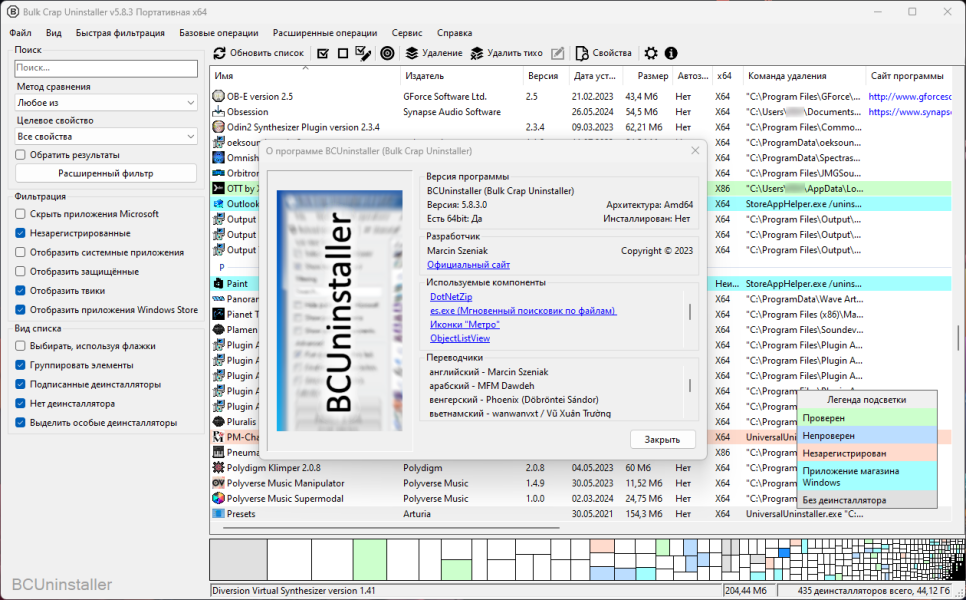Click the OB-E version 2.5 app icon
This screenshot has width=966, height=600.
pyautogui.click(x=218, y=96)
